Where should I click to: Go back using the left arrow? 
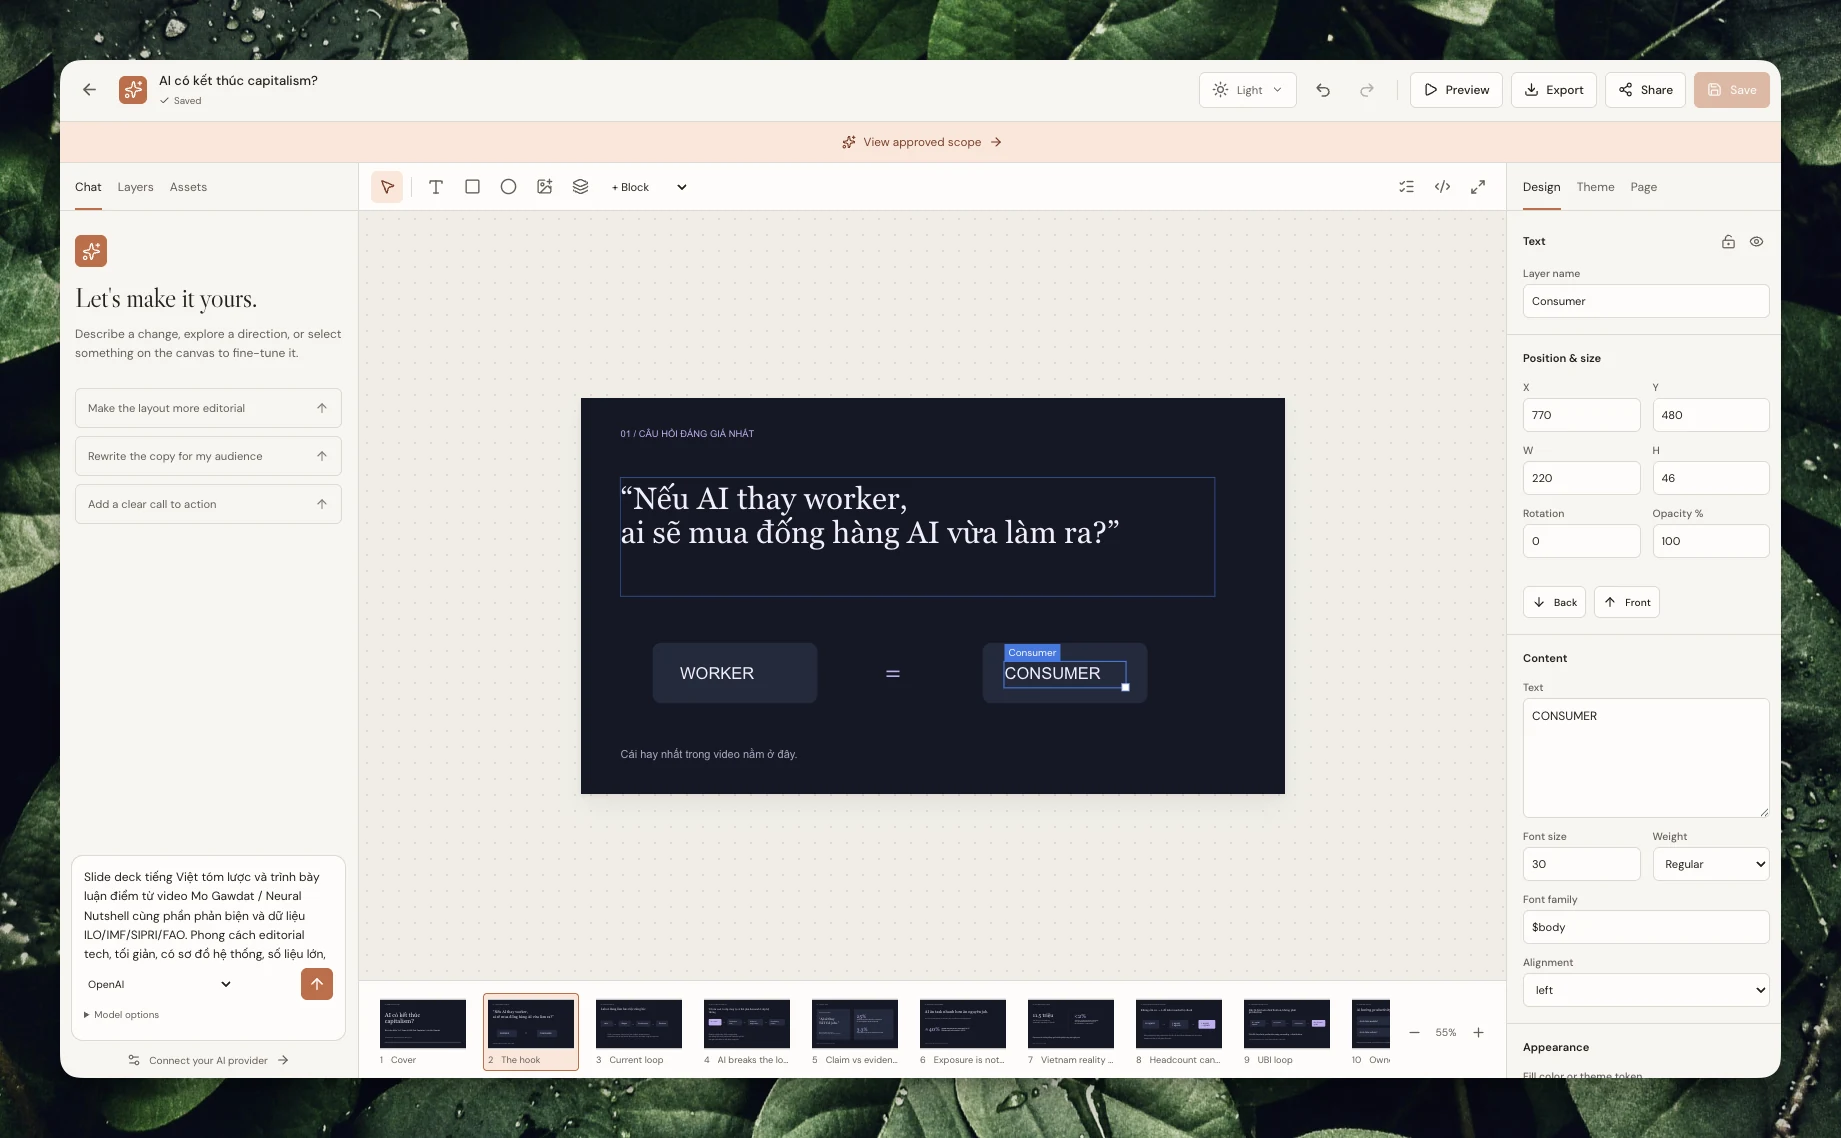(x=90, y=90)
